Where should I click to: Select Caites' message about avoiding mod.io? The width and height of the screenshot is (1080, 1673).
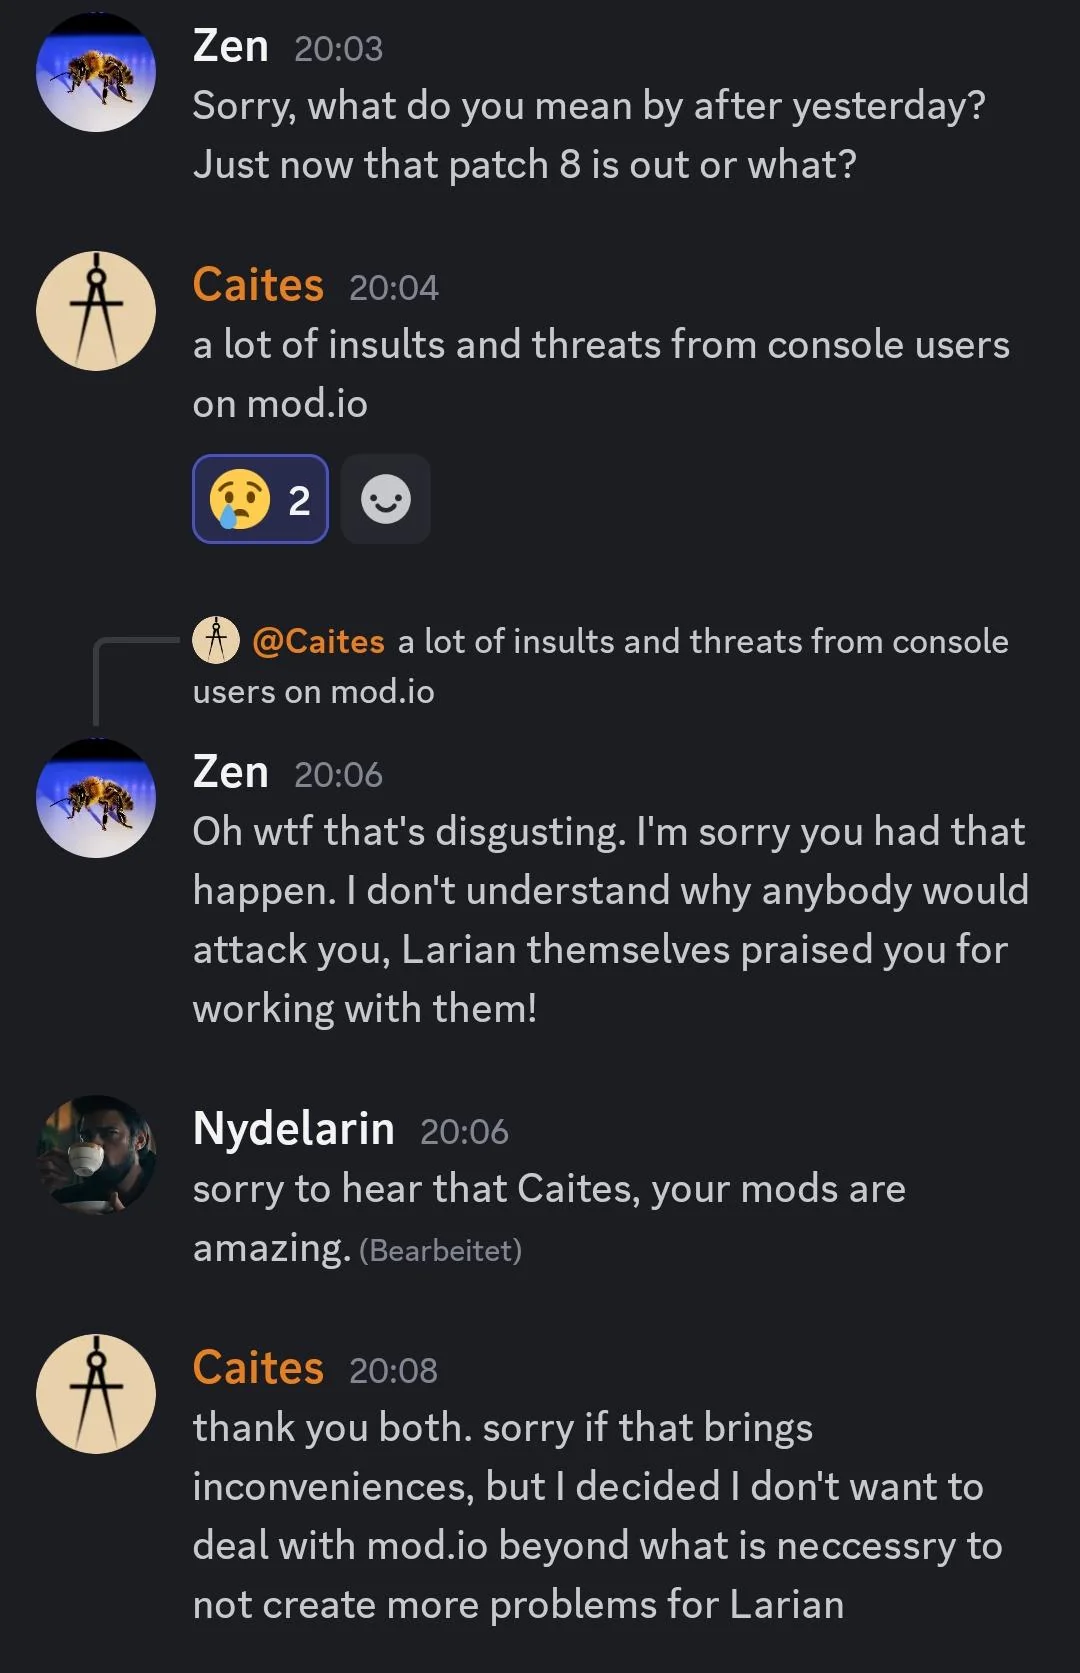click(x=597, y=1516)
